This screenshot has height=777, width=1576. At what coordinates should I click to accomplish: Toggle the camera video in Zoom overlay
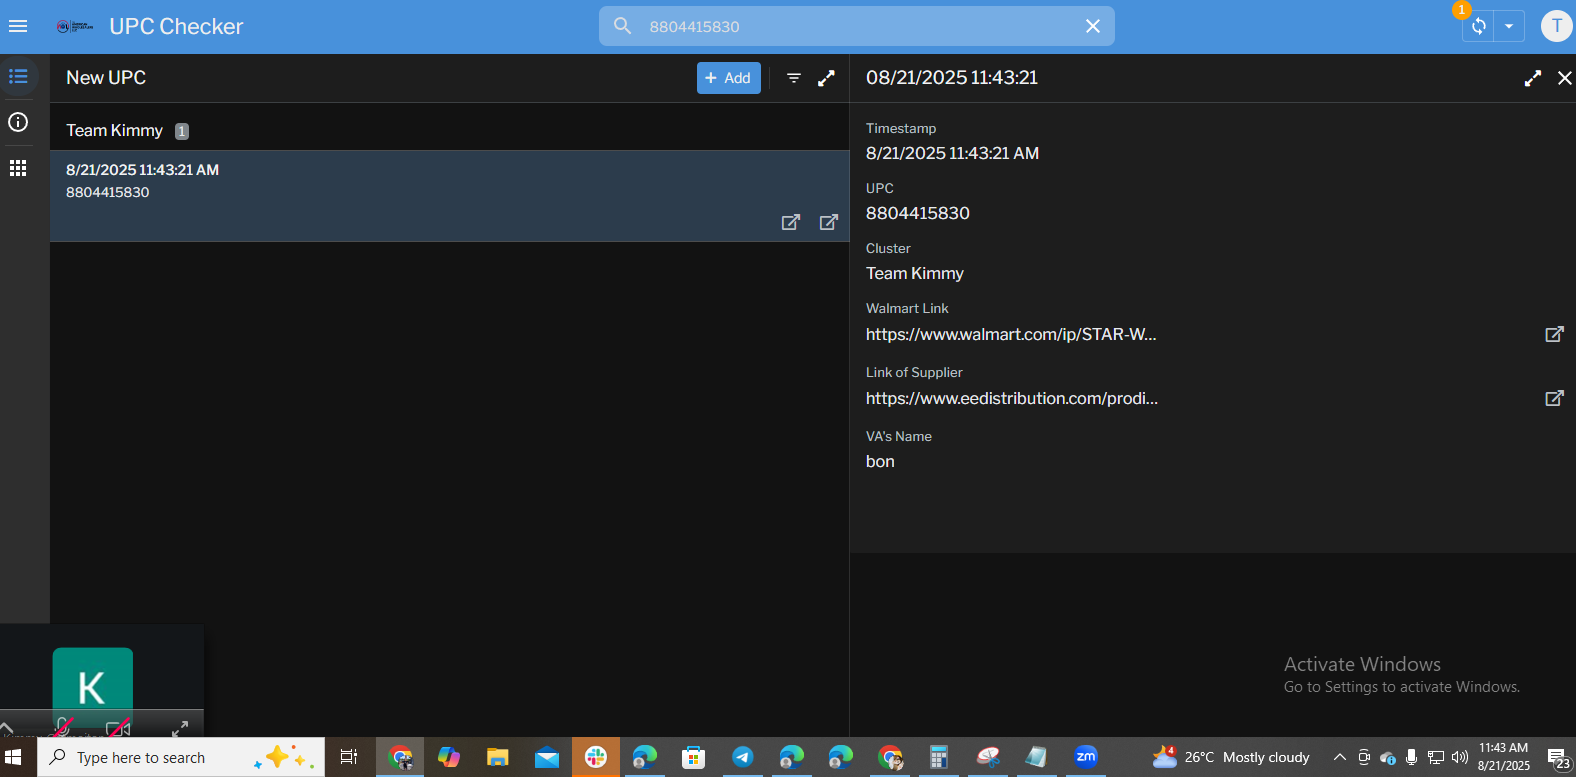click(118, 727)
